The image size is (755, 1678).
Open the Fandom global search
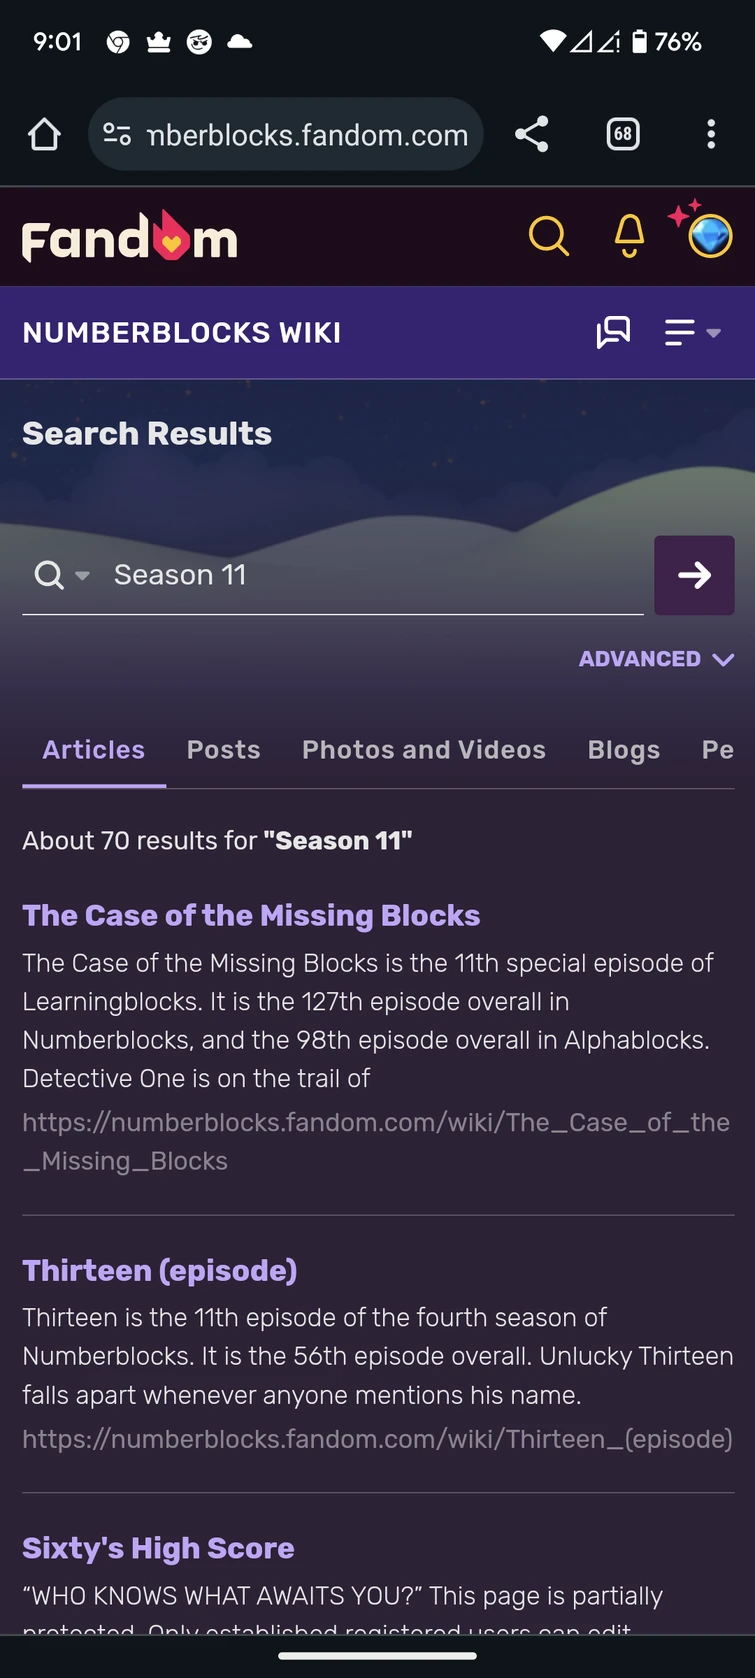click(x=549, y=236)
